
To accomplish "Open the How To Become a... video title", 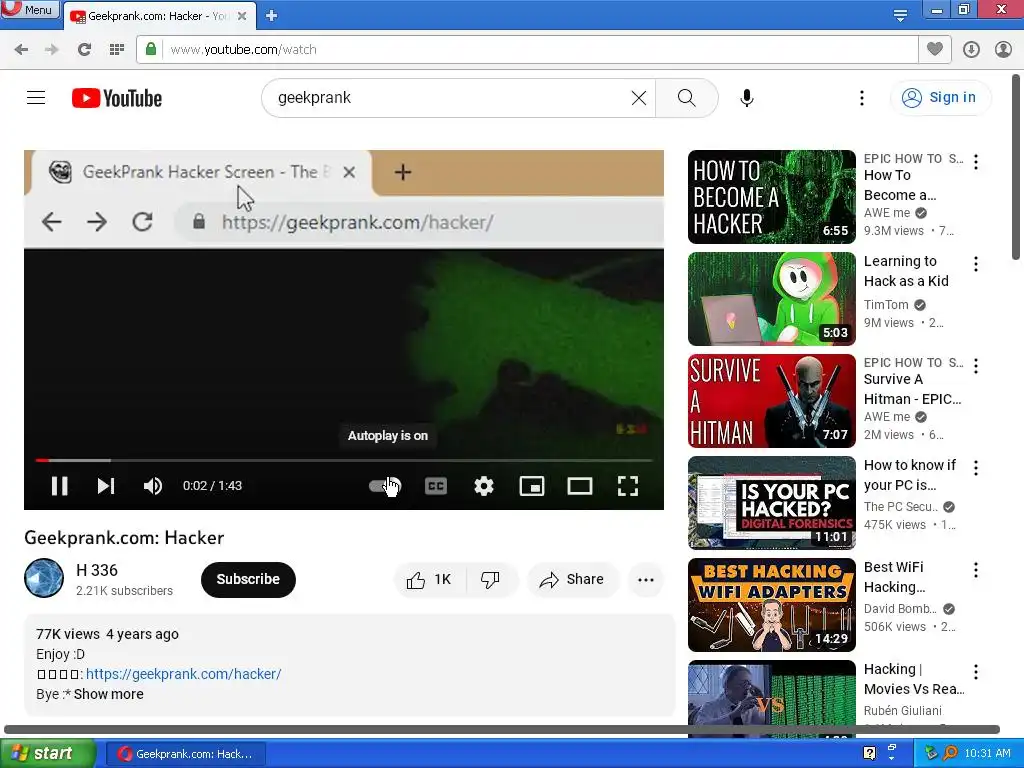I will (900, 185).
